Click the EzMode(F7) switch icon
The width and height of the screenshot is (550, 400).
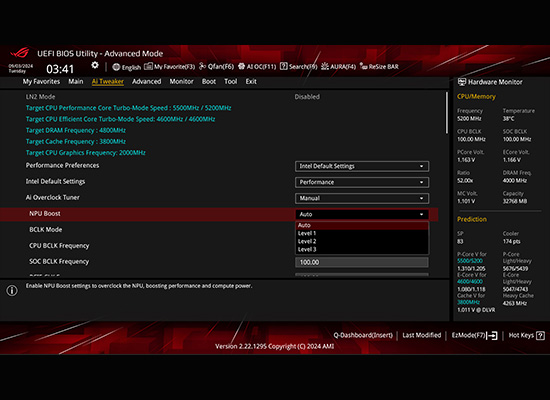coord(492,336)
